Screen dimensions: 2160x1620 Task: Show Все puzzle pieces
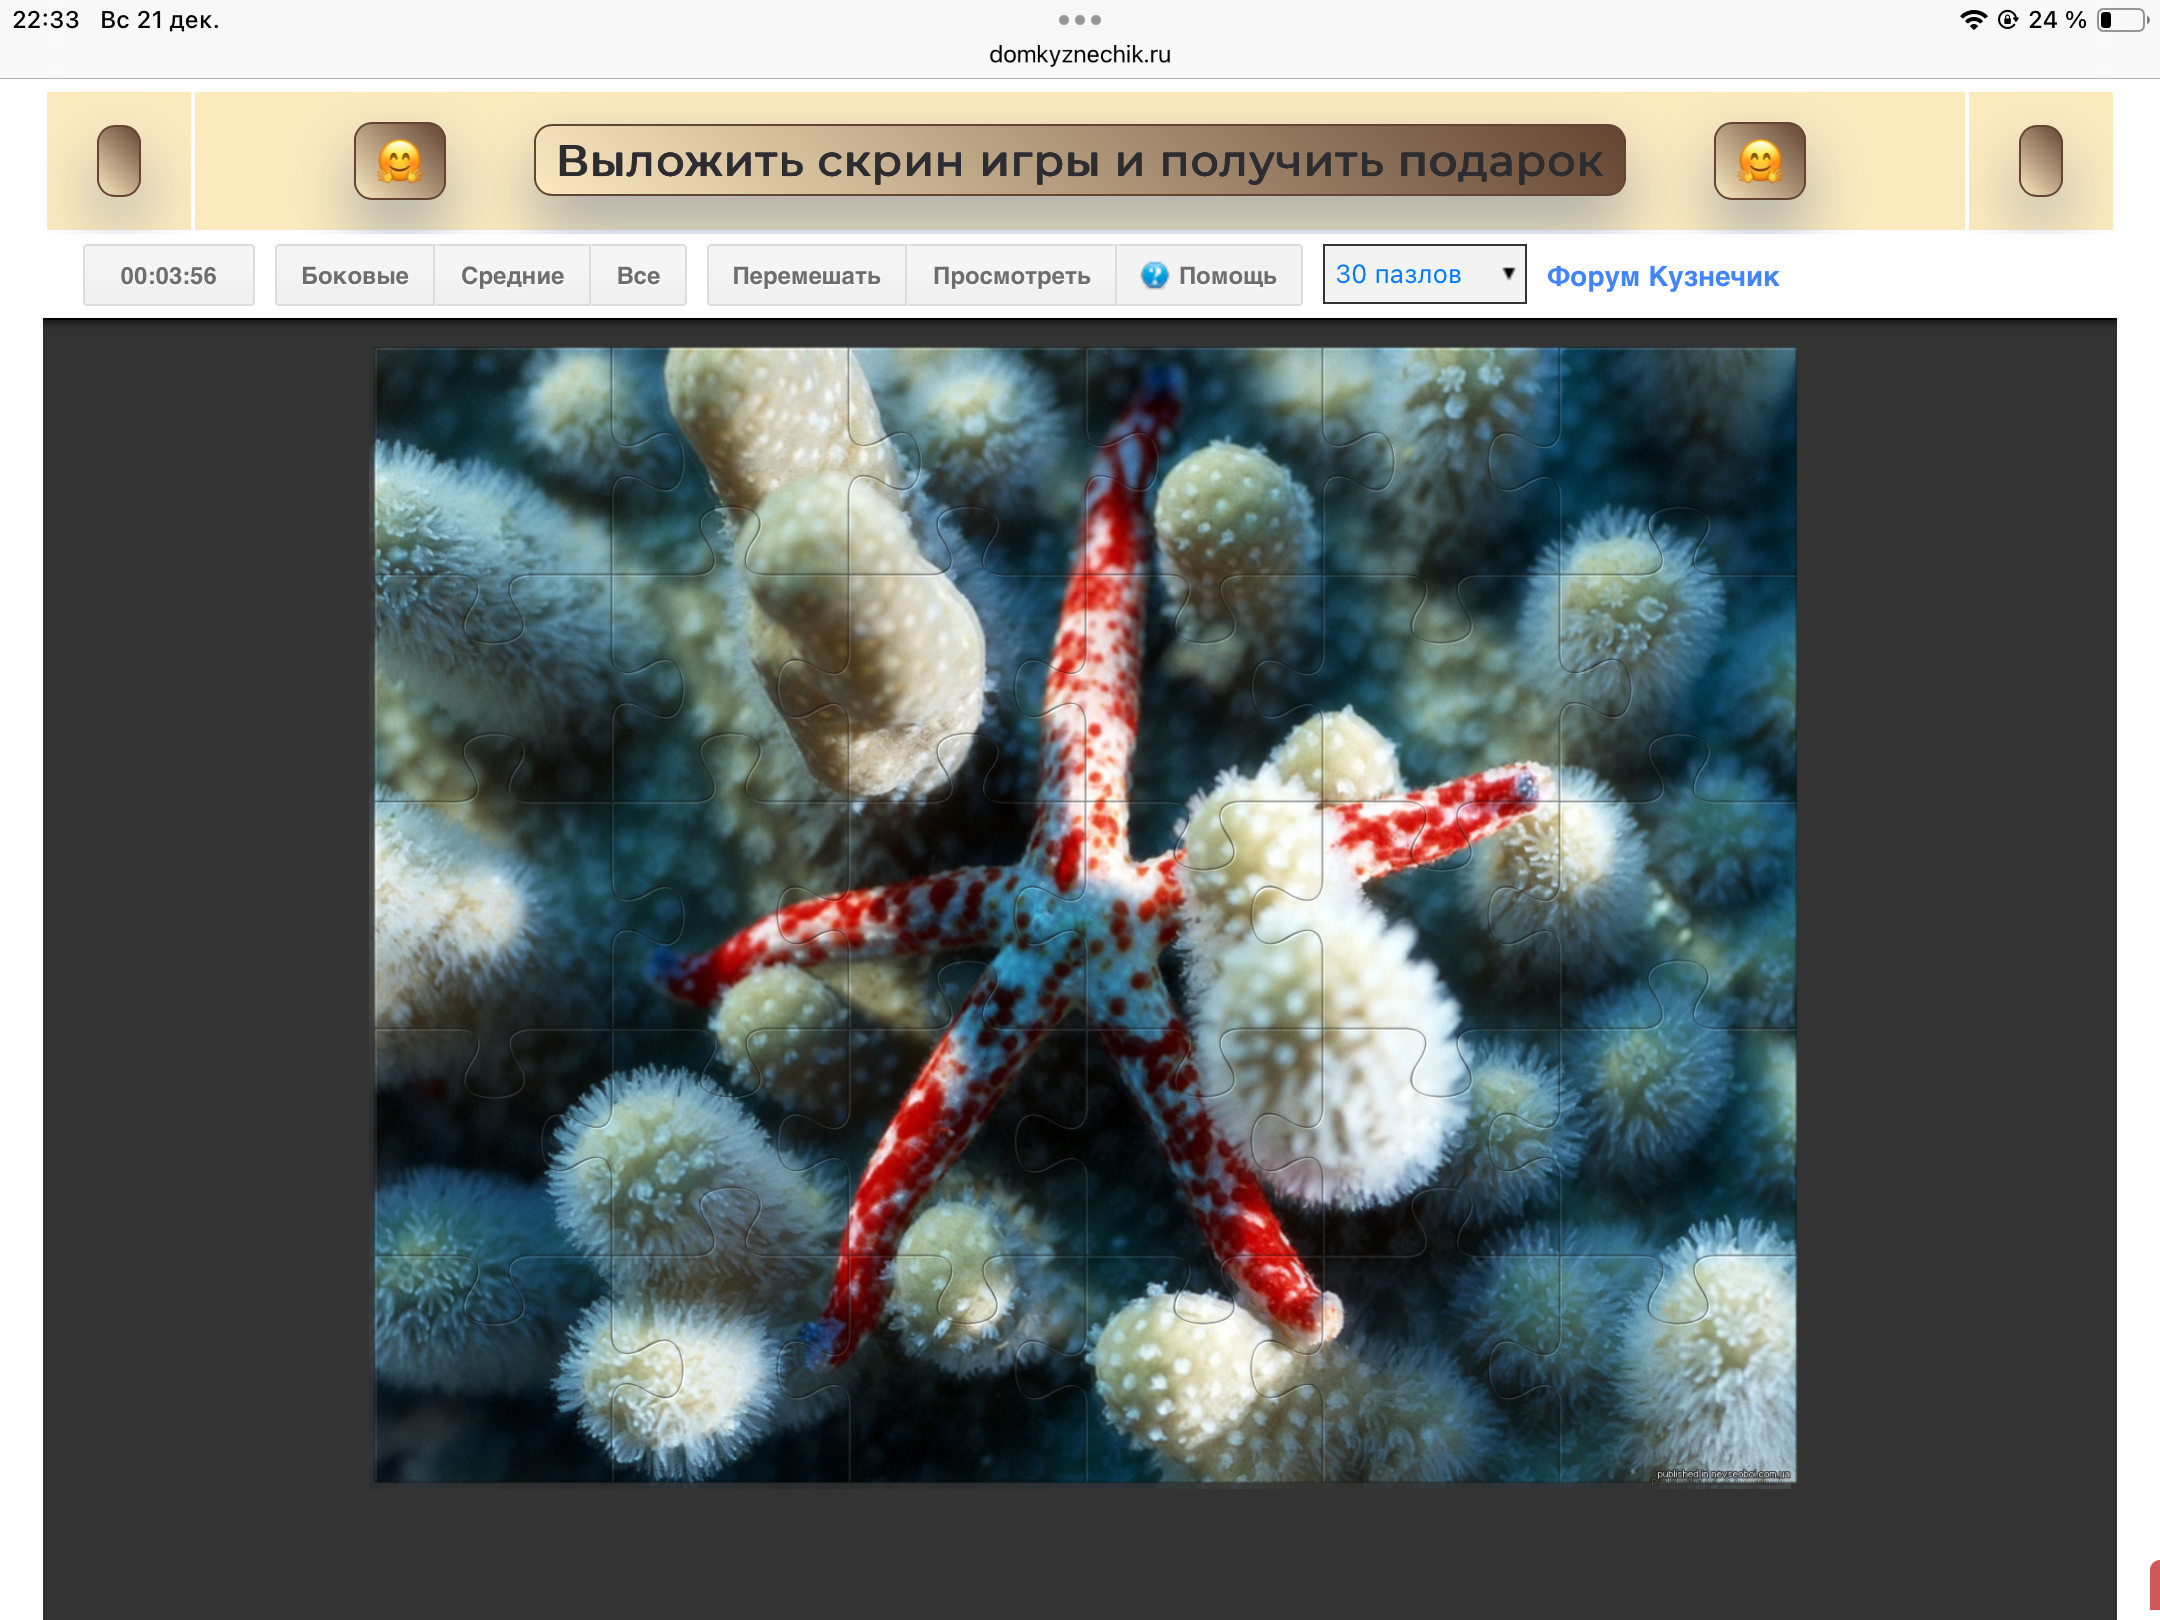click(x=638, y=275)
